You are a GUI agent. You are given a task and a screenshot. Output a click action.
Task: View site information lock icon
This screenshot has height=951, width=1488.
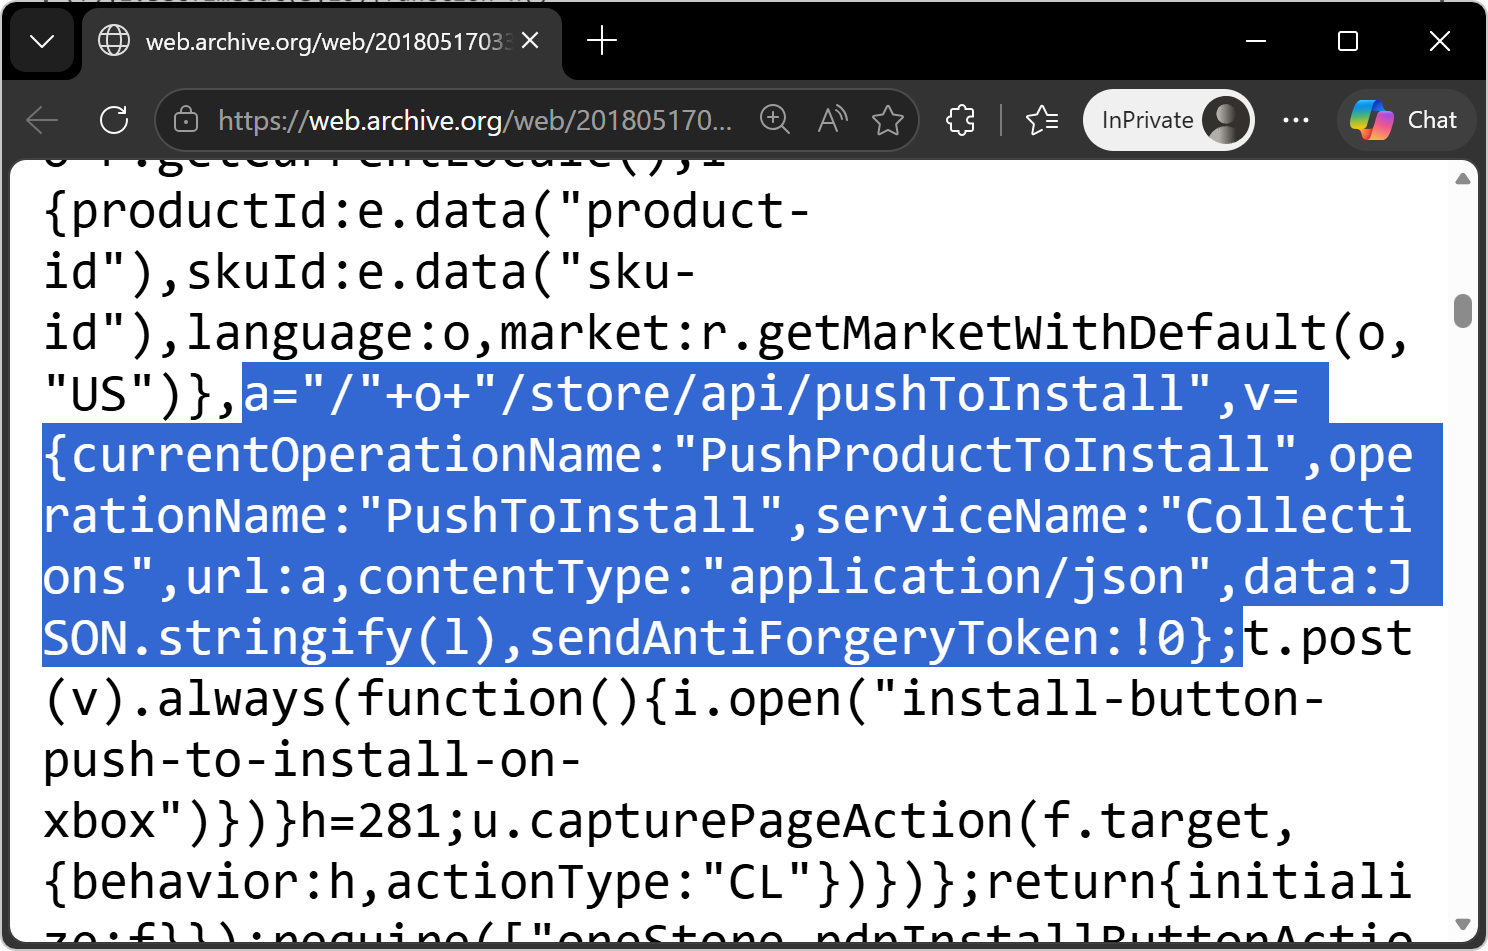(186, 120)
